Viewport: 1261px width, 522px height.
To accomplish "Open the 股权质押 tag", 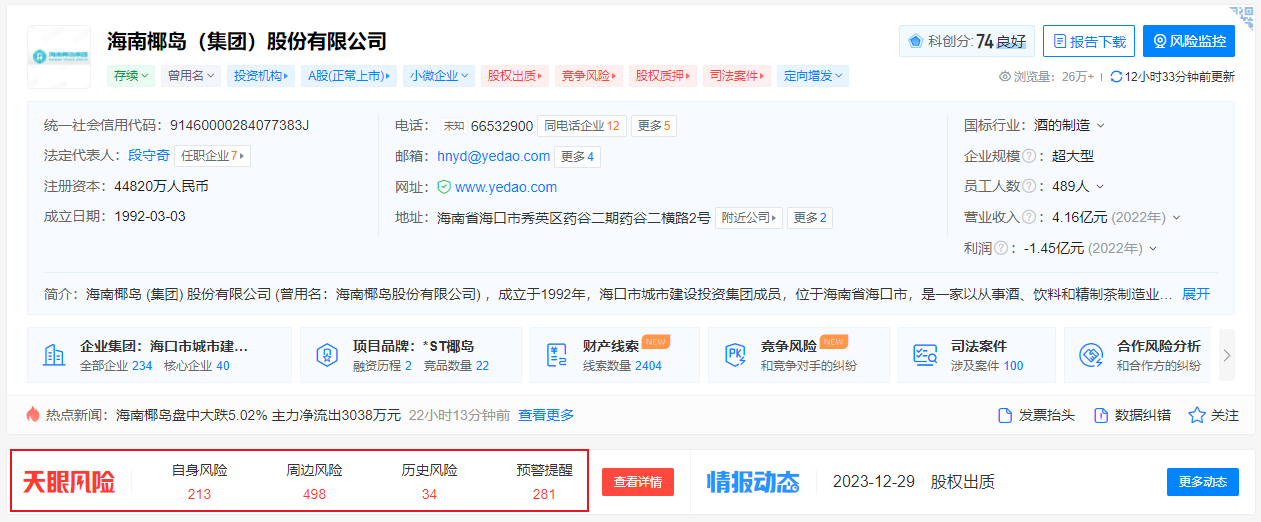I will (x=663, y=76).
